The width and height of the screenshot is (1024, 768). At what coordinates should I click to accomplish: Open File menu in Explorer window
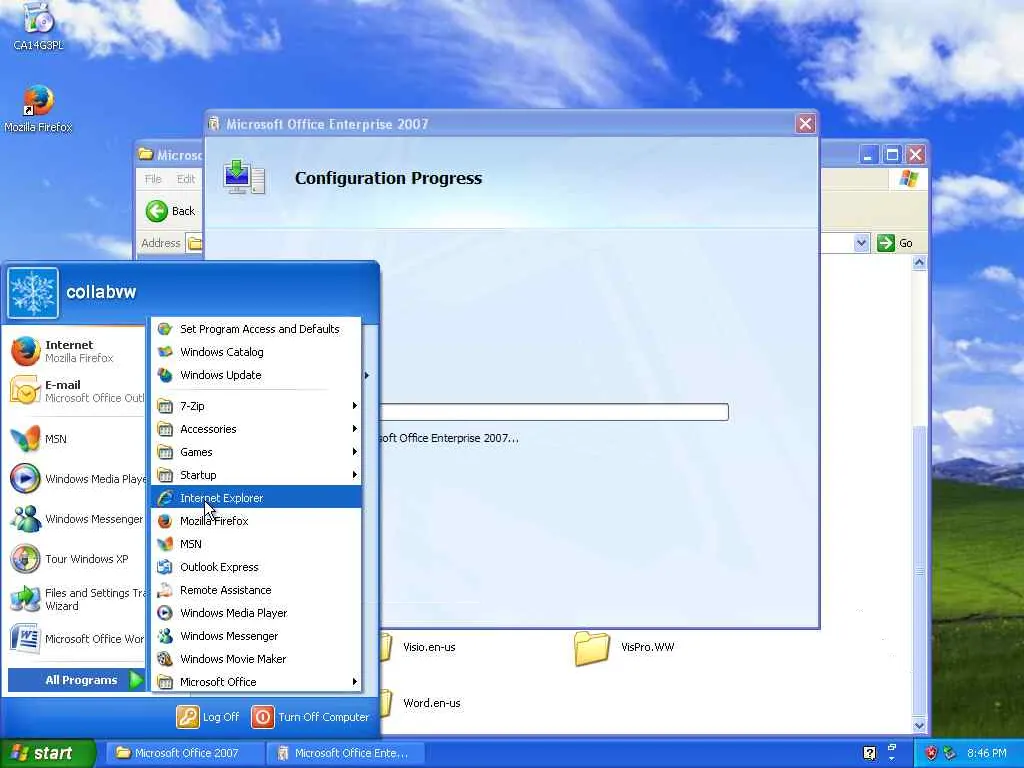[153, 179]
